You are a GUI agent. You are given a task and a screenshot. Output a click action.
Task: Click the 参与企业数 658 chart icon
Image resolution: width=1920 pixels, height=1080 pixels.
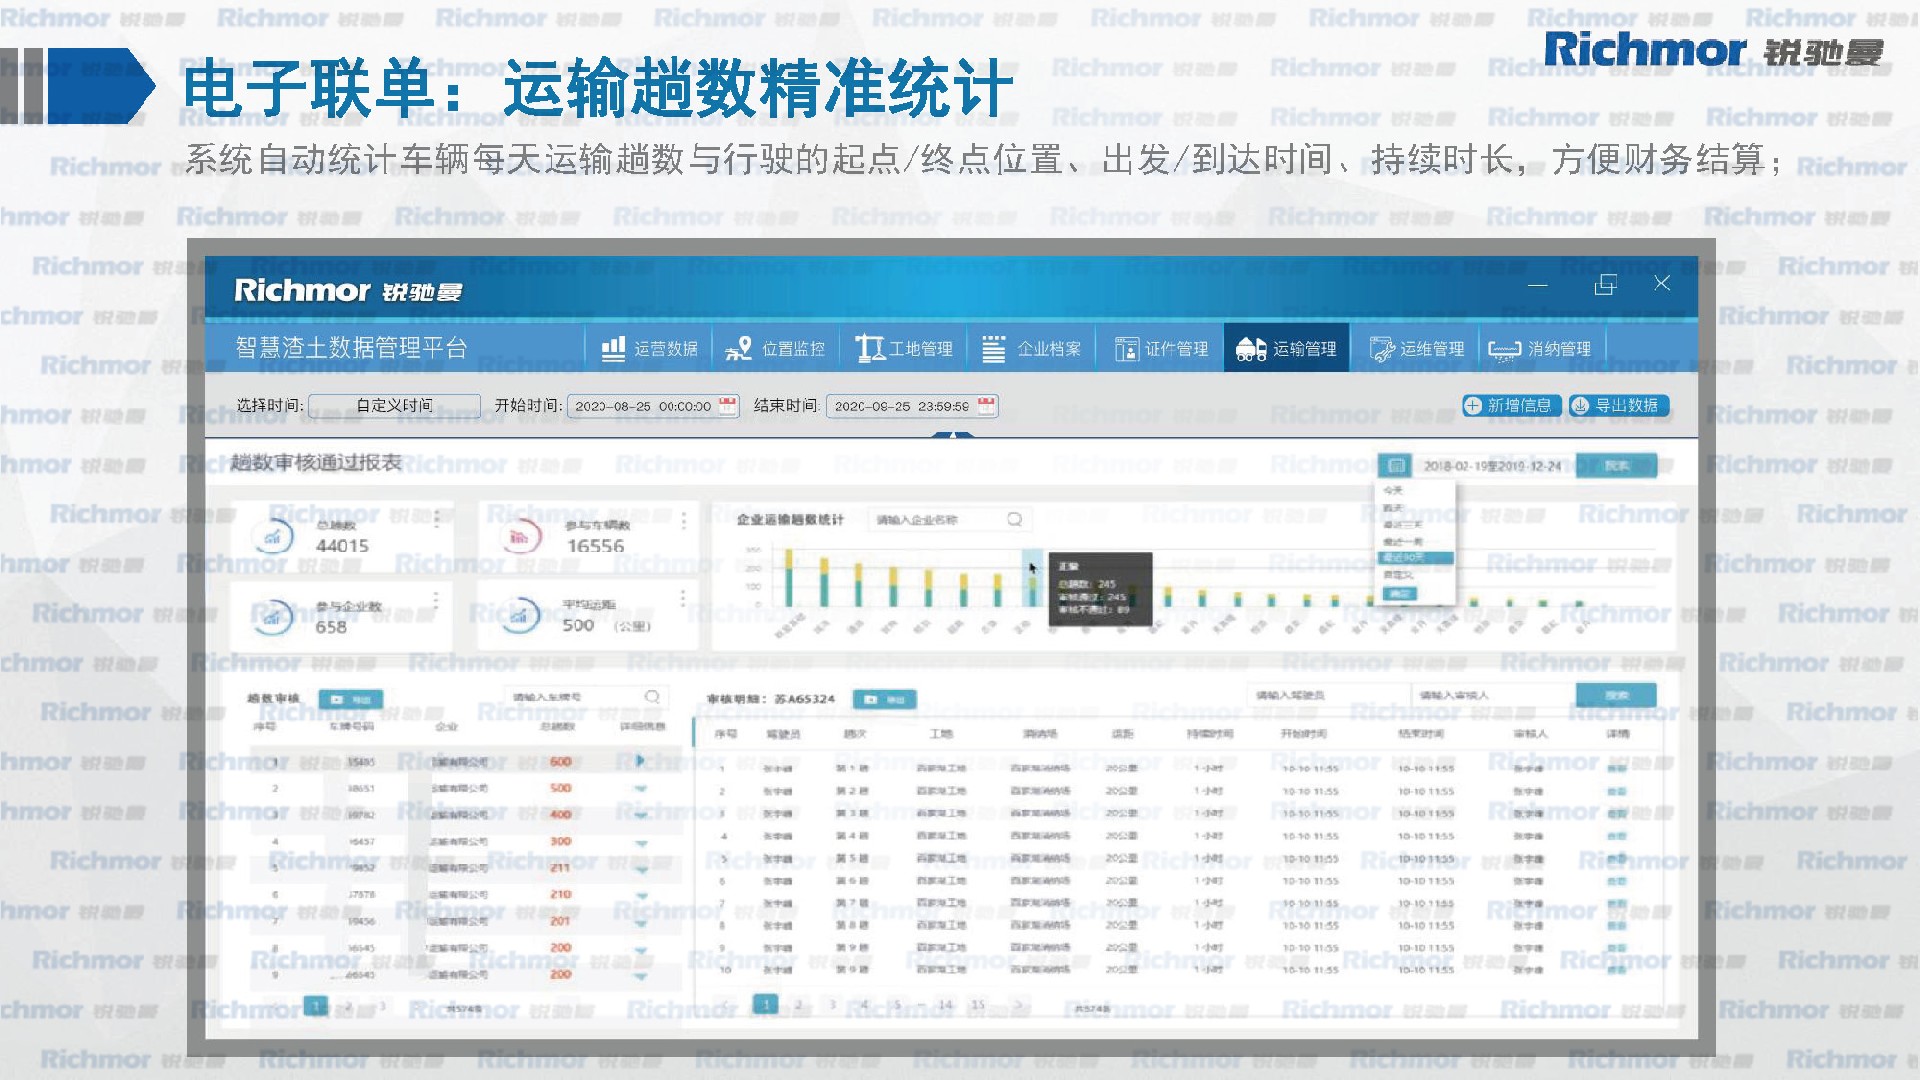272,617
